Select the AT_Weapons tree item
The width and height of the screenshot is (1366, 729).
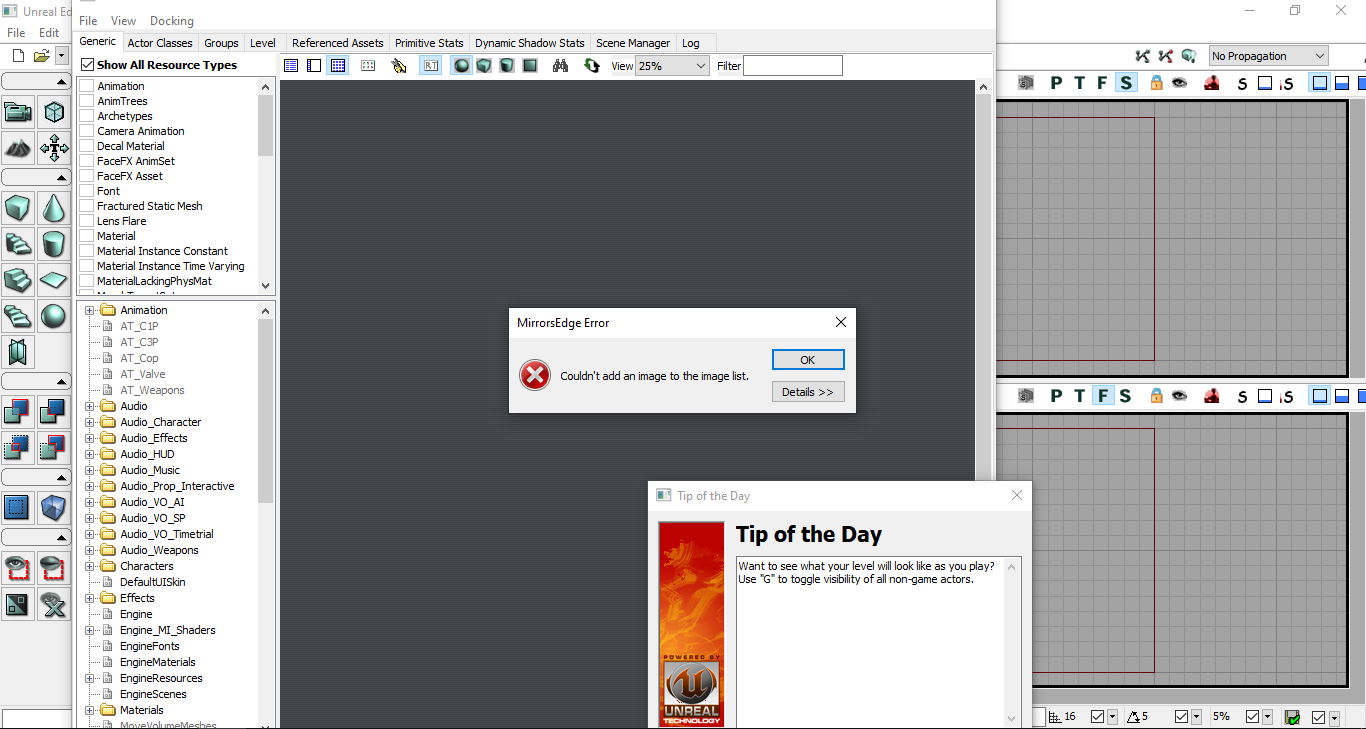(x=152, y=390)
